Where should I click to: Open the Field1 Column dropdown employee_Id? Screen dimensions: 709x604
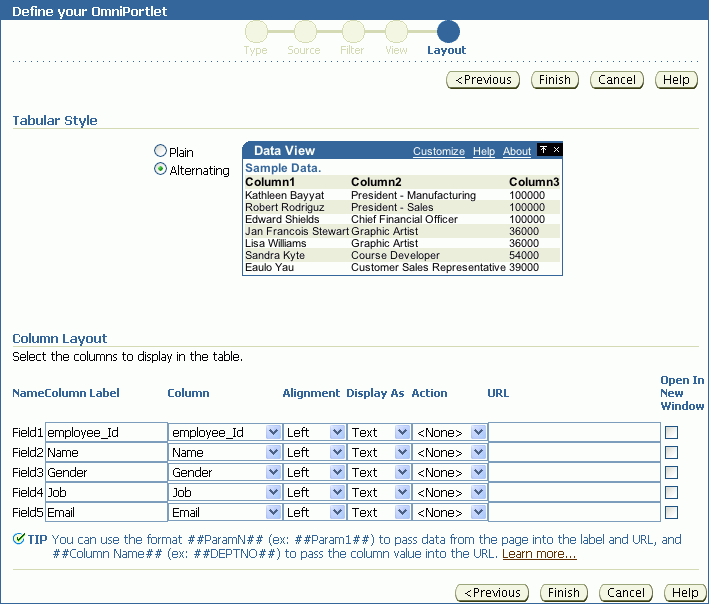[x=225, y=433]
